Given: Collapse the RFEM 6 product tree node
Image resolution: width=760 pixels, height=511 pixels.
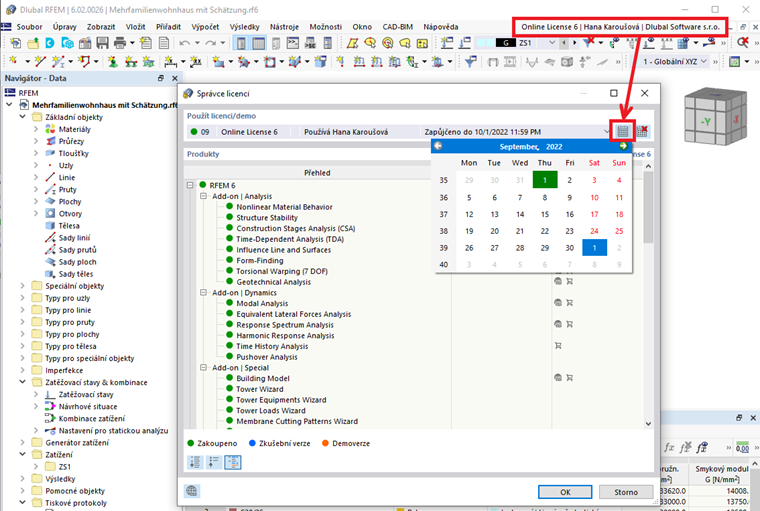Looking at the screenshot, I should pos(190,185).
